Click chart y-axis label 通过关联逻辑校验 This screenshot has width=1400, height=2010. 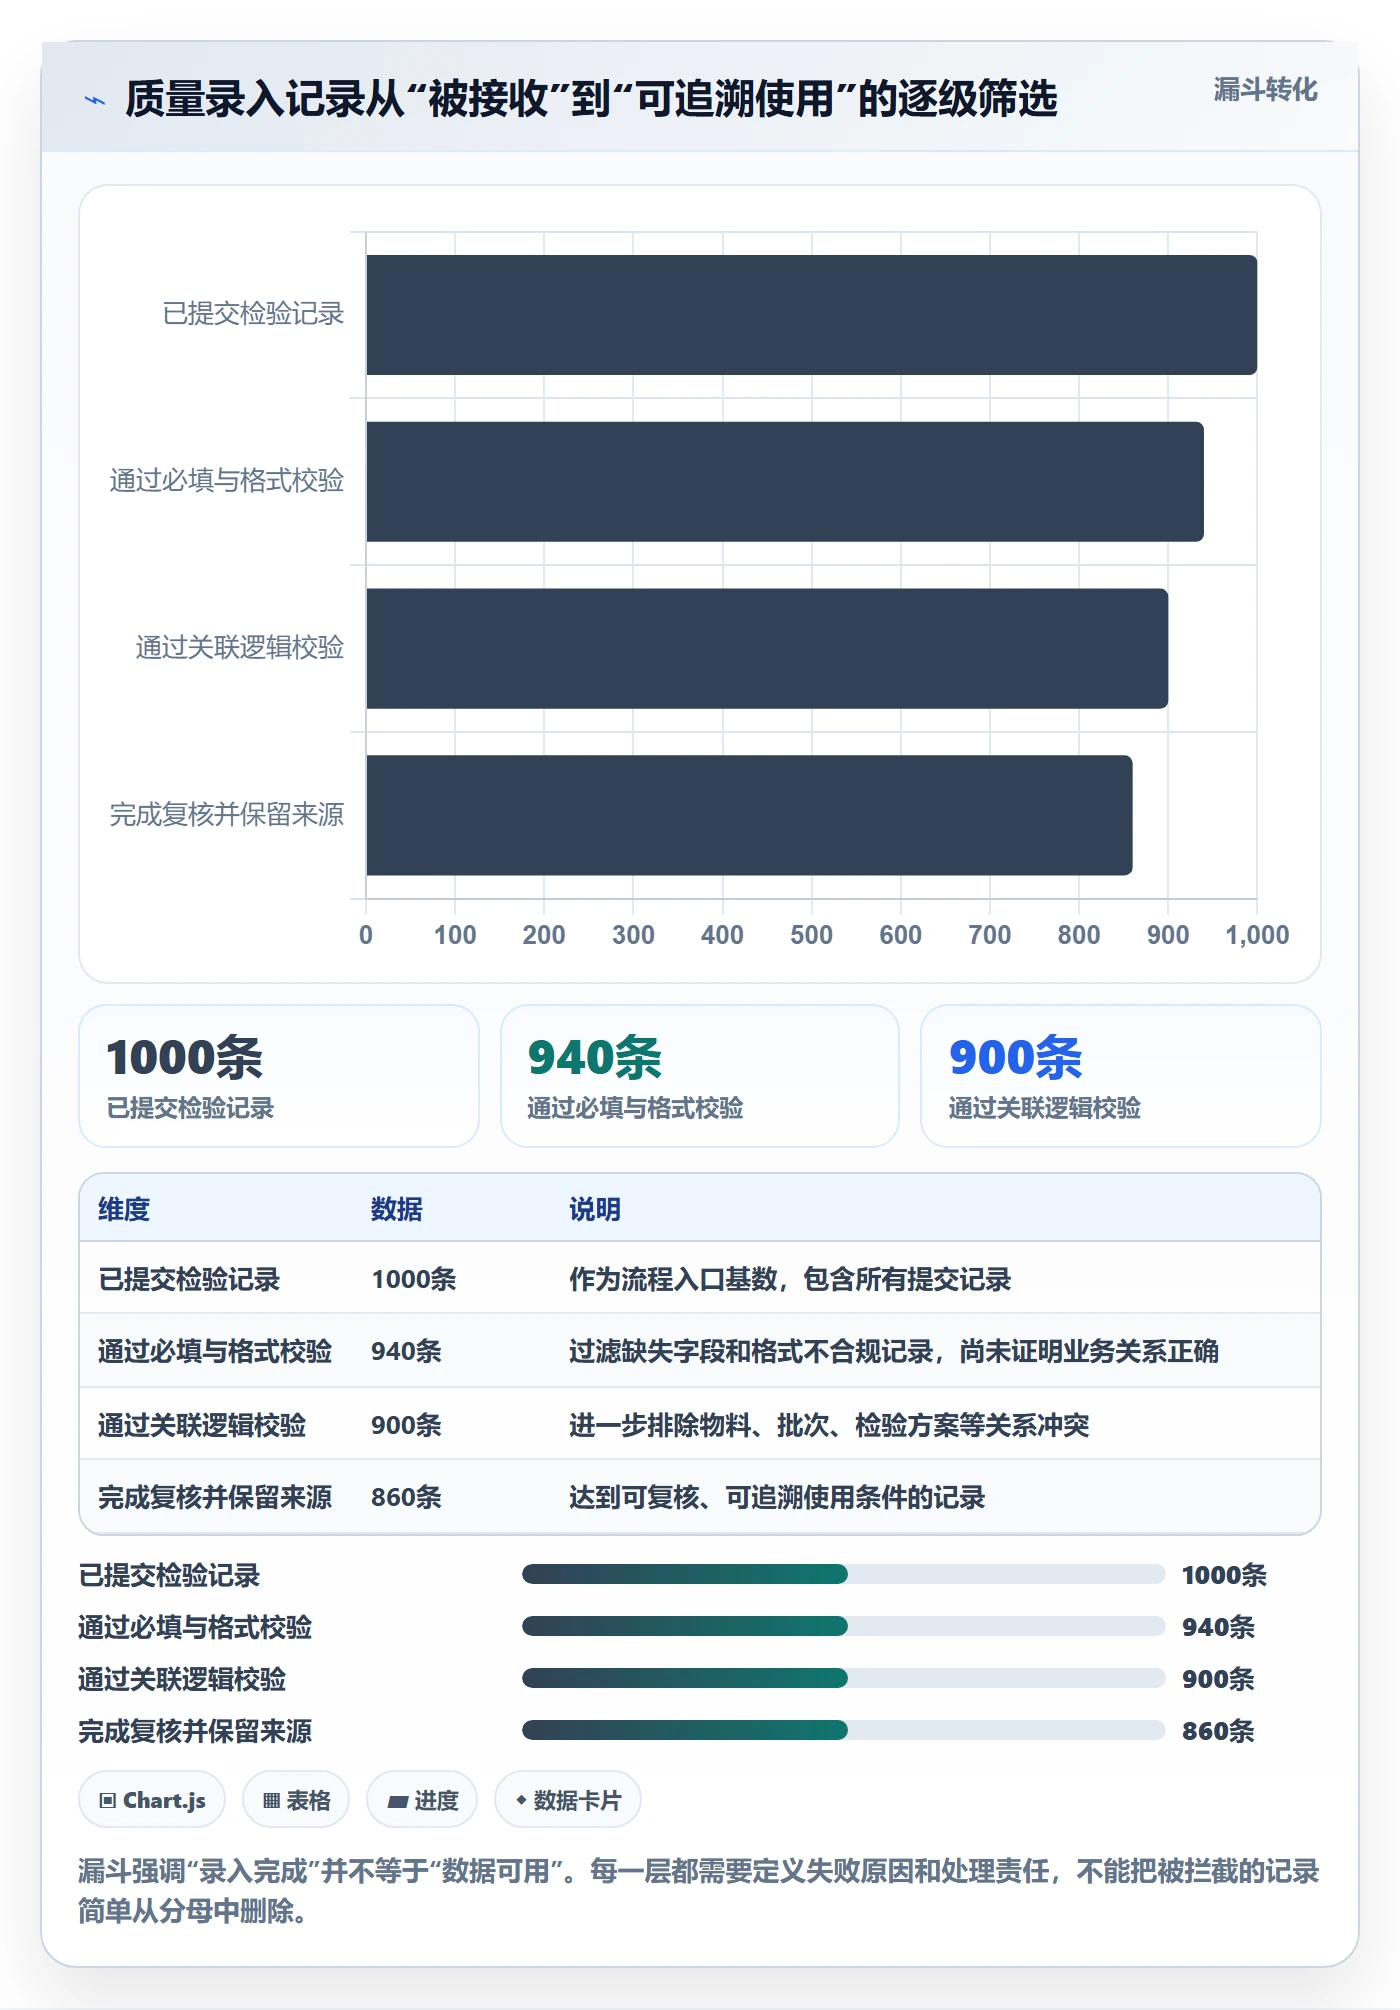click(x=240, y=648)
